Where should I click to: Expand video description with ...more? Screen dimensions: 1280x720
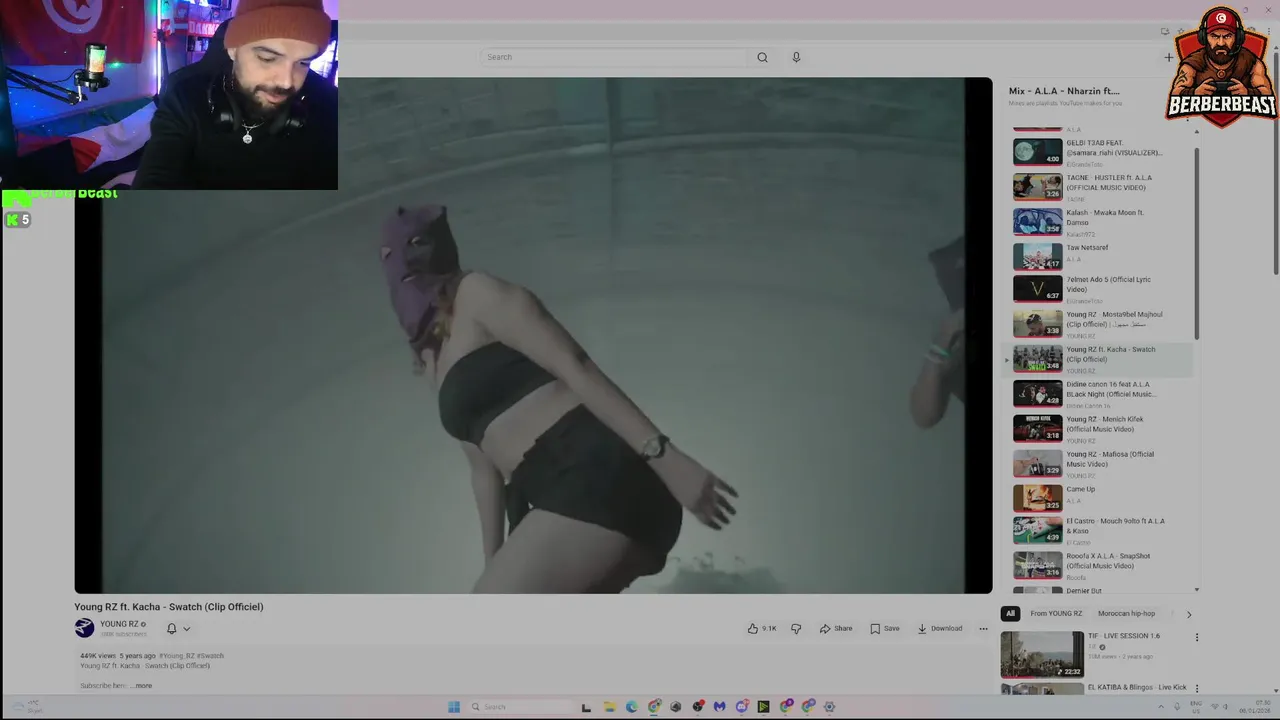tap(142, 686)
